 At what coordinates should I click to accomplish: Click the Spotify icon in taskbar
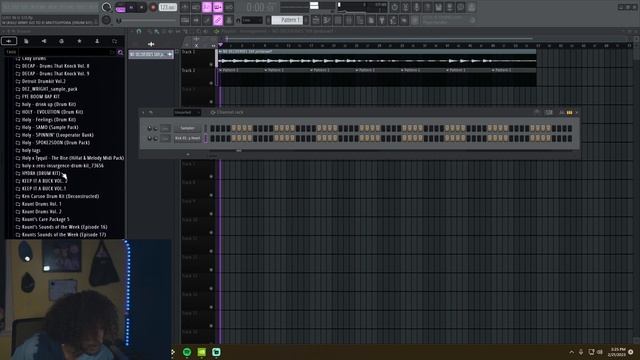(187, 352)
